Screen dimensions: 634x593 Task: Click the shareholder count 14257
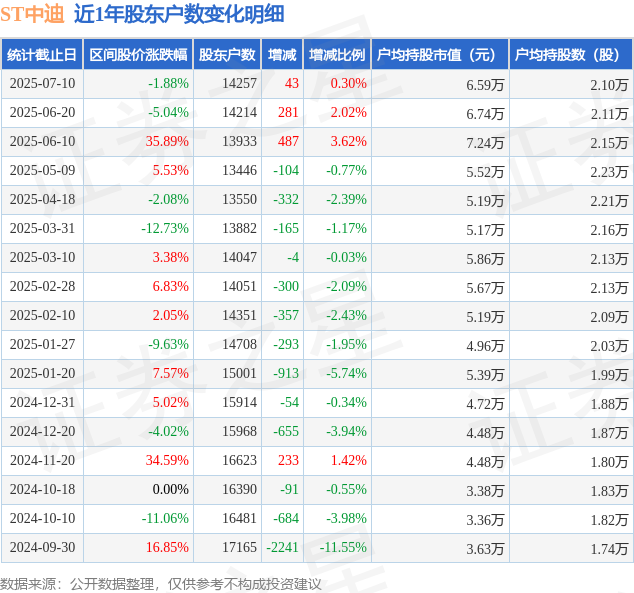239,83
